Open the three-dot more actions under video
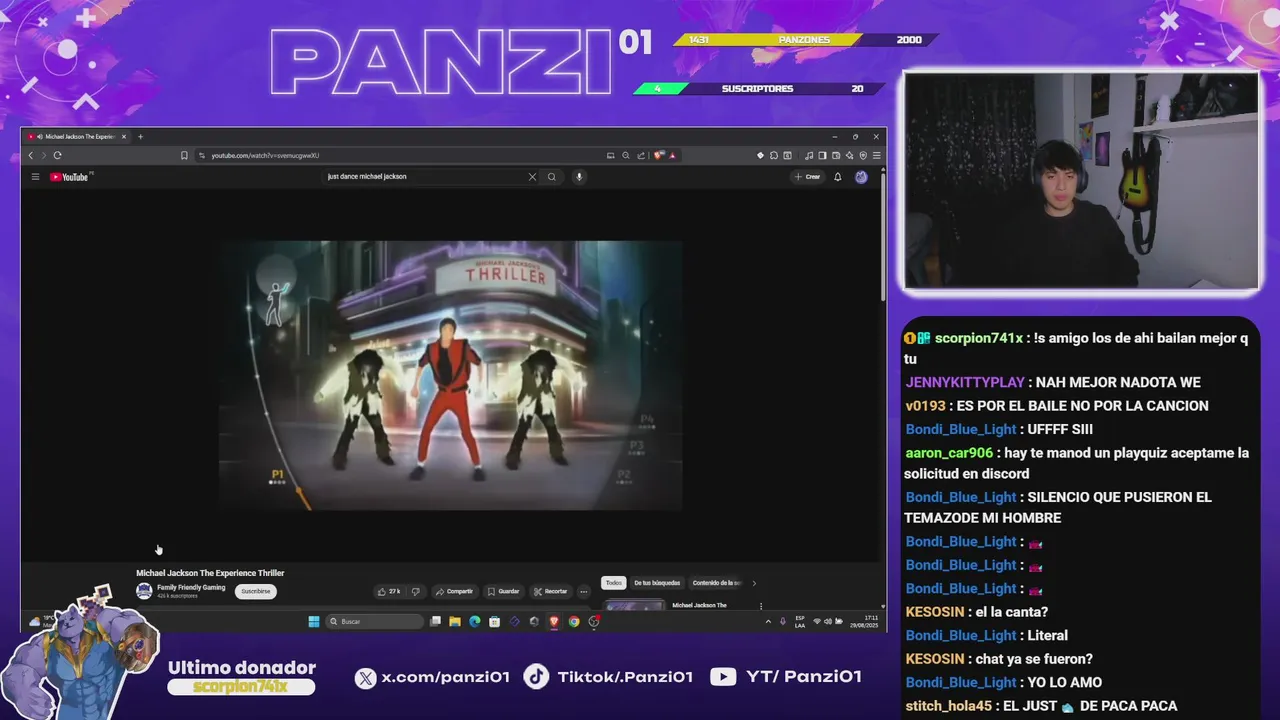The image size is (1280, 720). coord(584,591)
